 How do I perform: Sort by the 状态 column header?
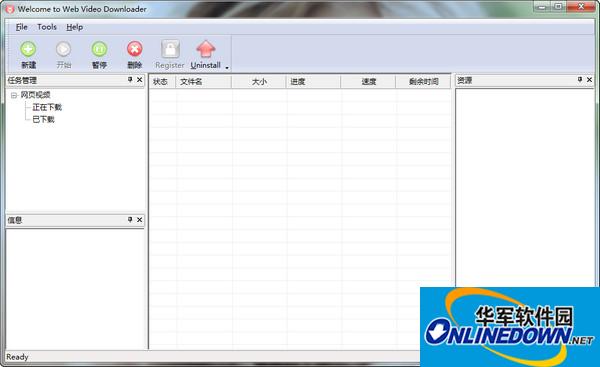pos(162,82)
